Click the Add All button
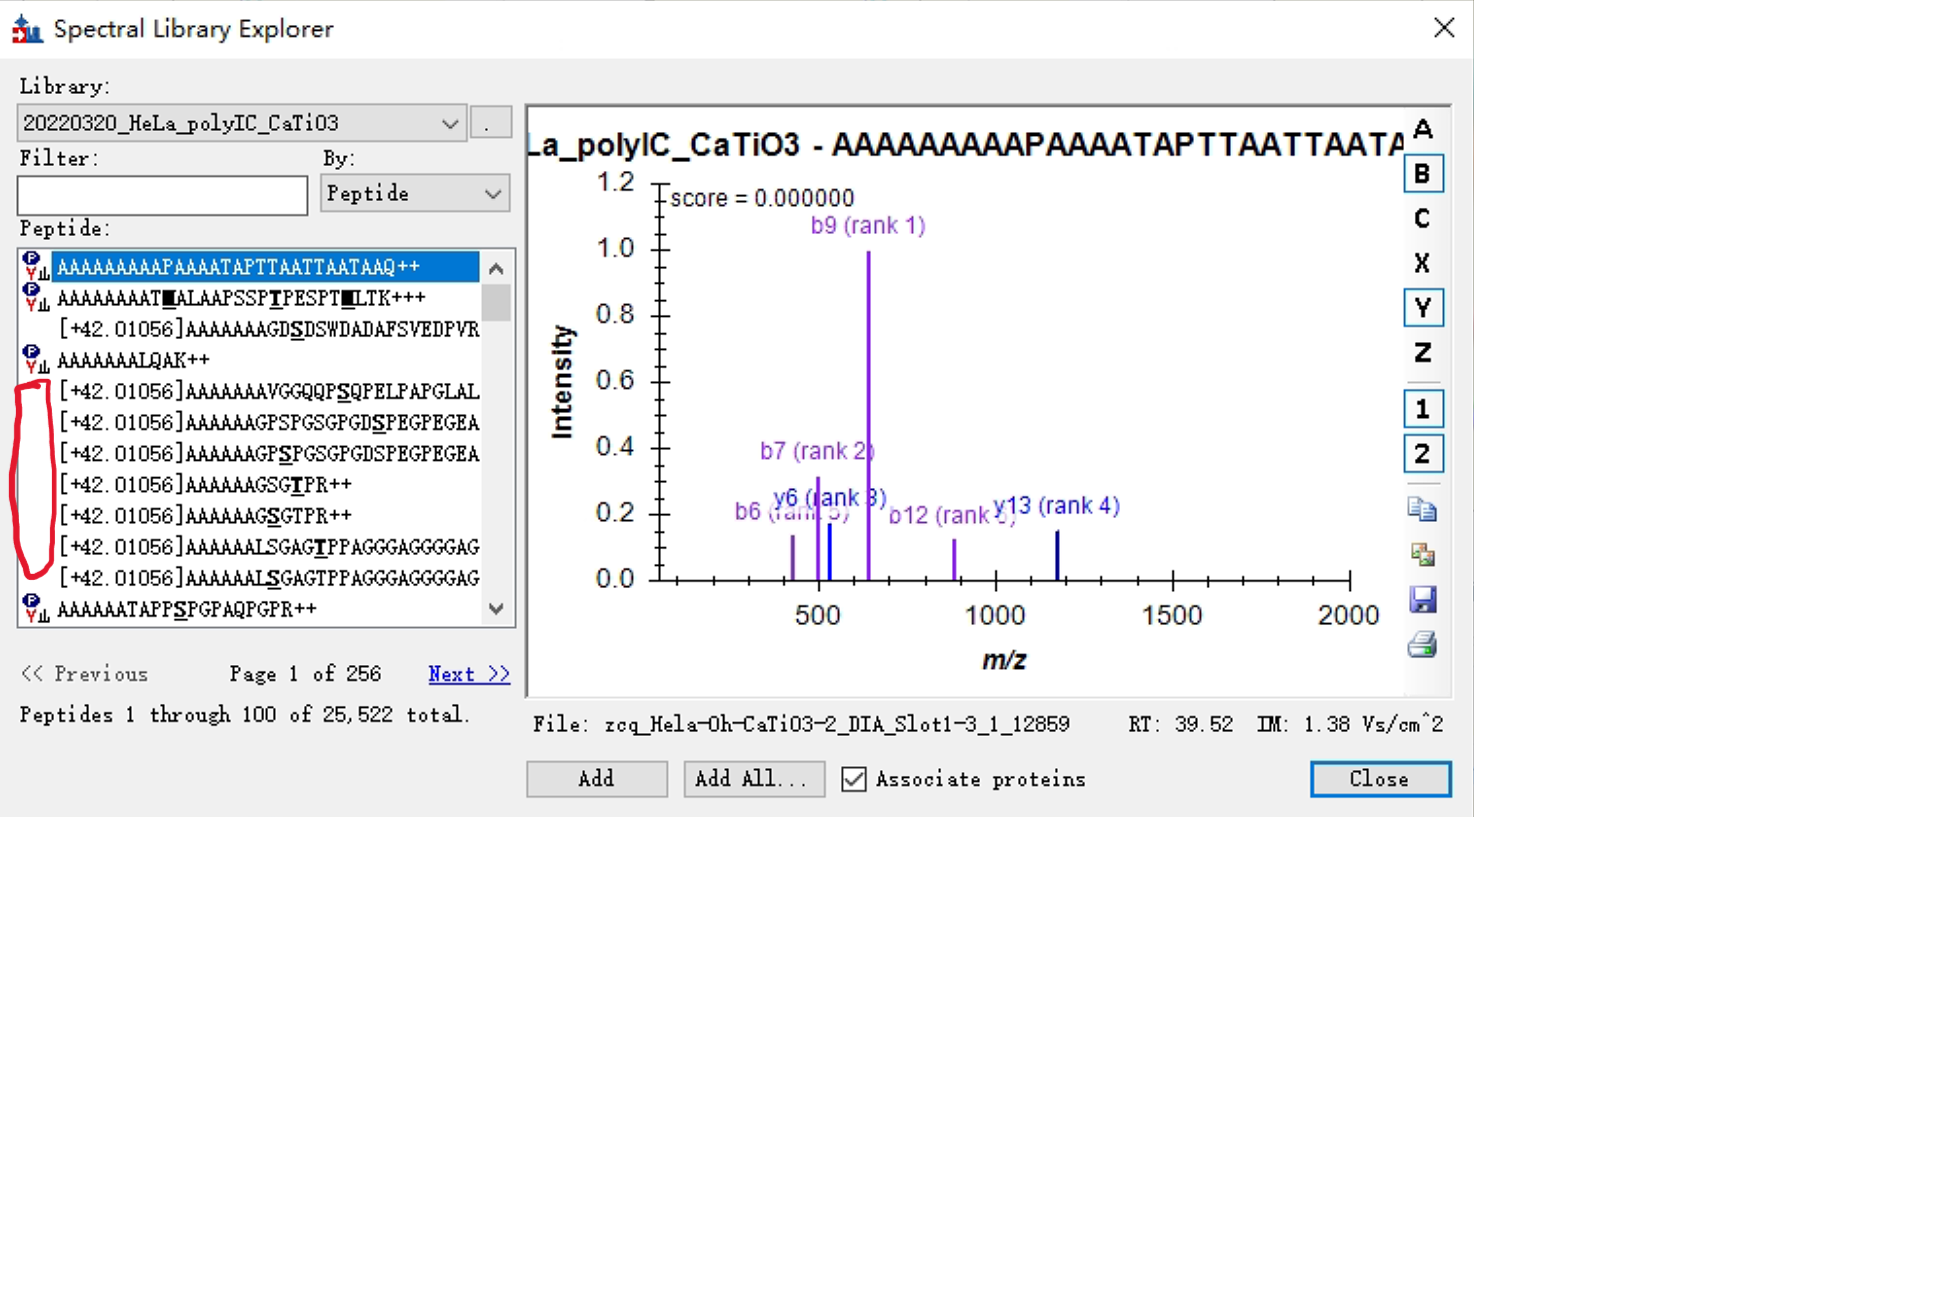1941x1296 pixels. tap(753, 779)
